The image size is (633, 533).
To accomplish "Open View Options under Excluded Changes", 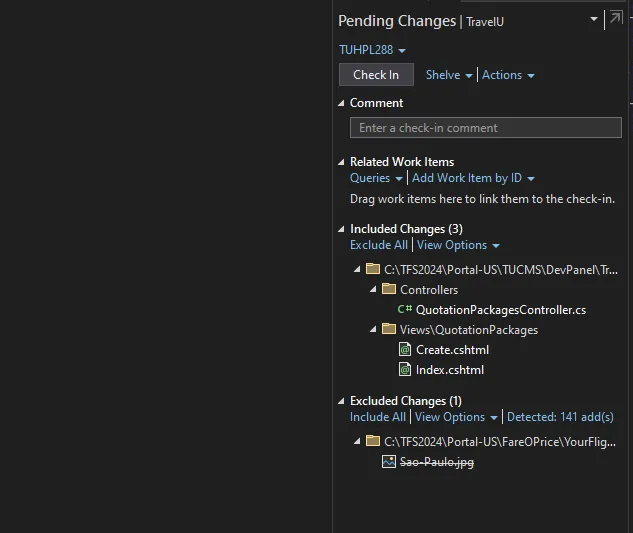I will pos(456,417).
